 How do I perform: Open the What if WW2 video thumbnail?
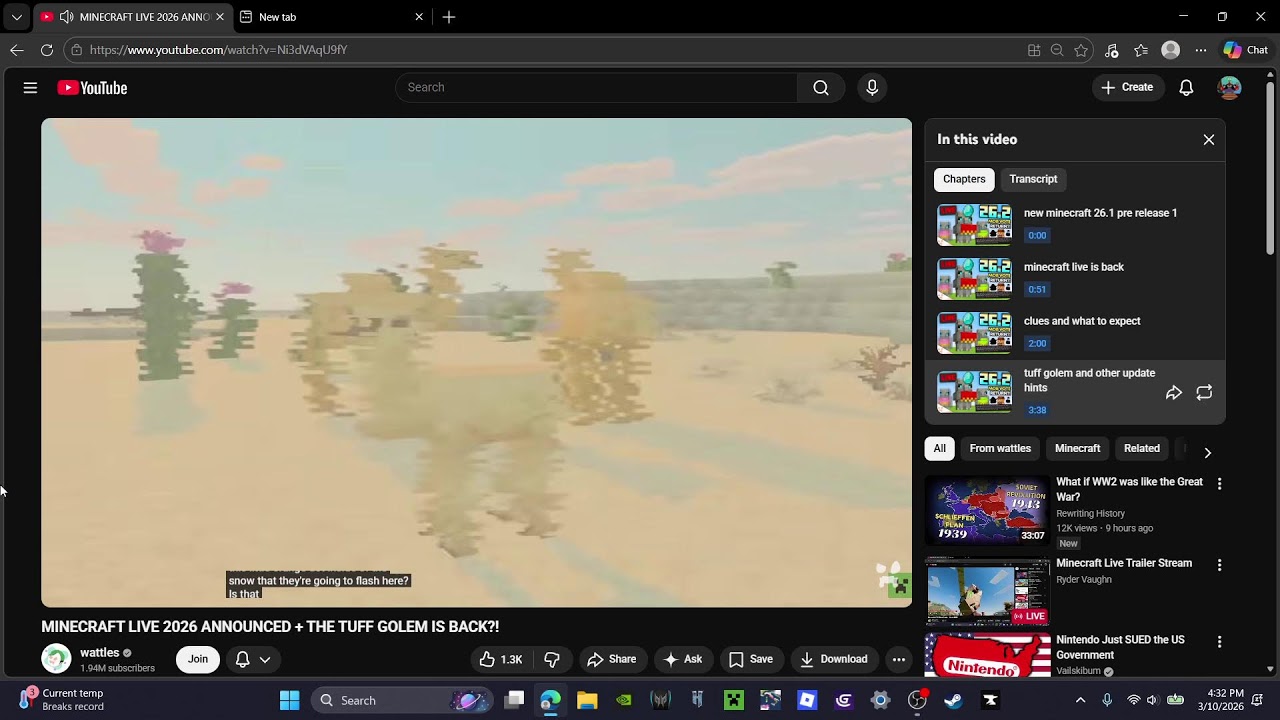pyautogui.click(x=987, y=510)
